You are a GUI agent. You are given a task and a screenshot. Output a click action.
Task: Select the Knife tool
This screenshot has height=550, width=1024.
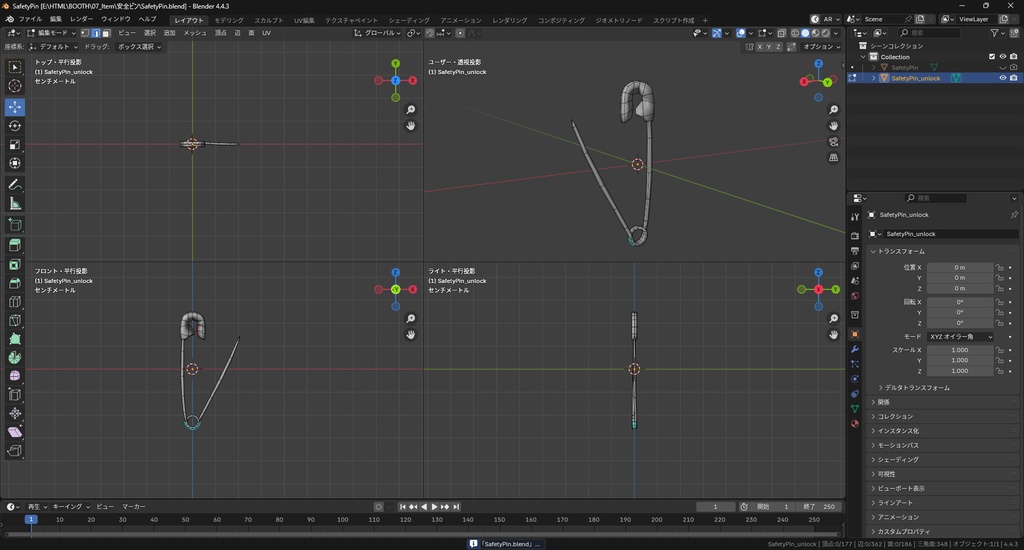pos(14,321)
